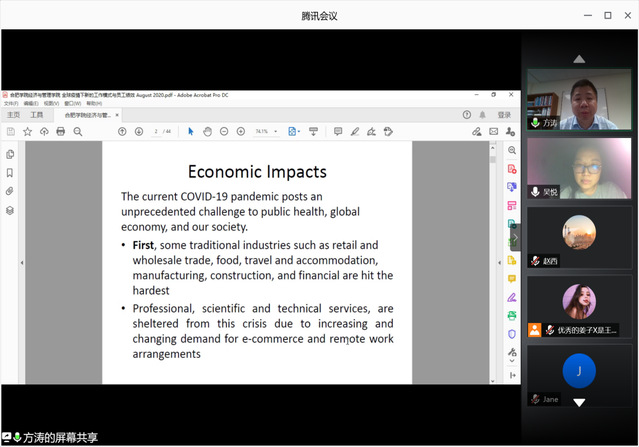
Task: Go to previous page with up arrow
Action: [122, 131]
